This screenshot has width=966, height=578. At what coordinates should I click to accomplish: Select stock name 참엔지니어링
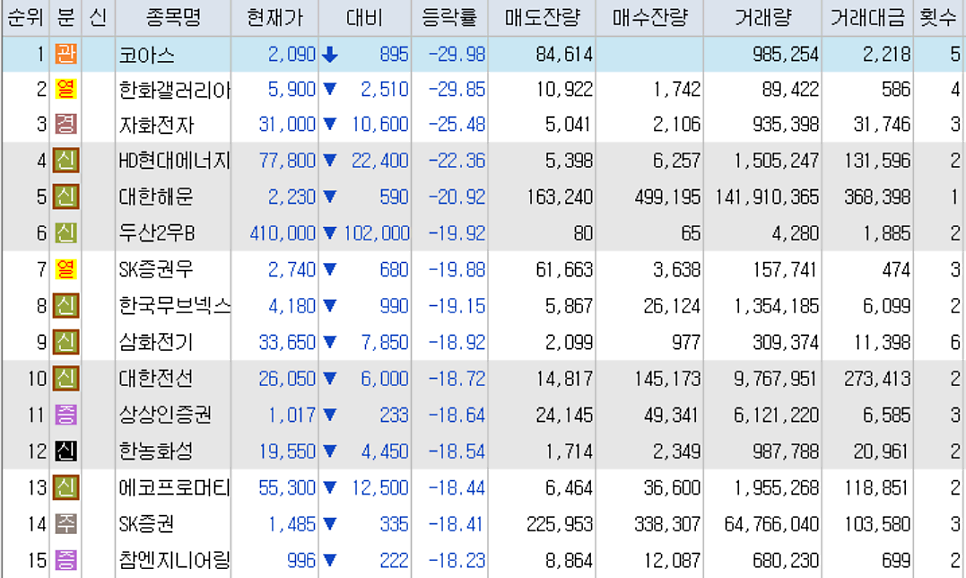tap(174, 561)
